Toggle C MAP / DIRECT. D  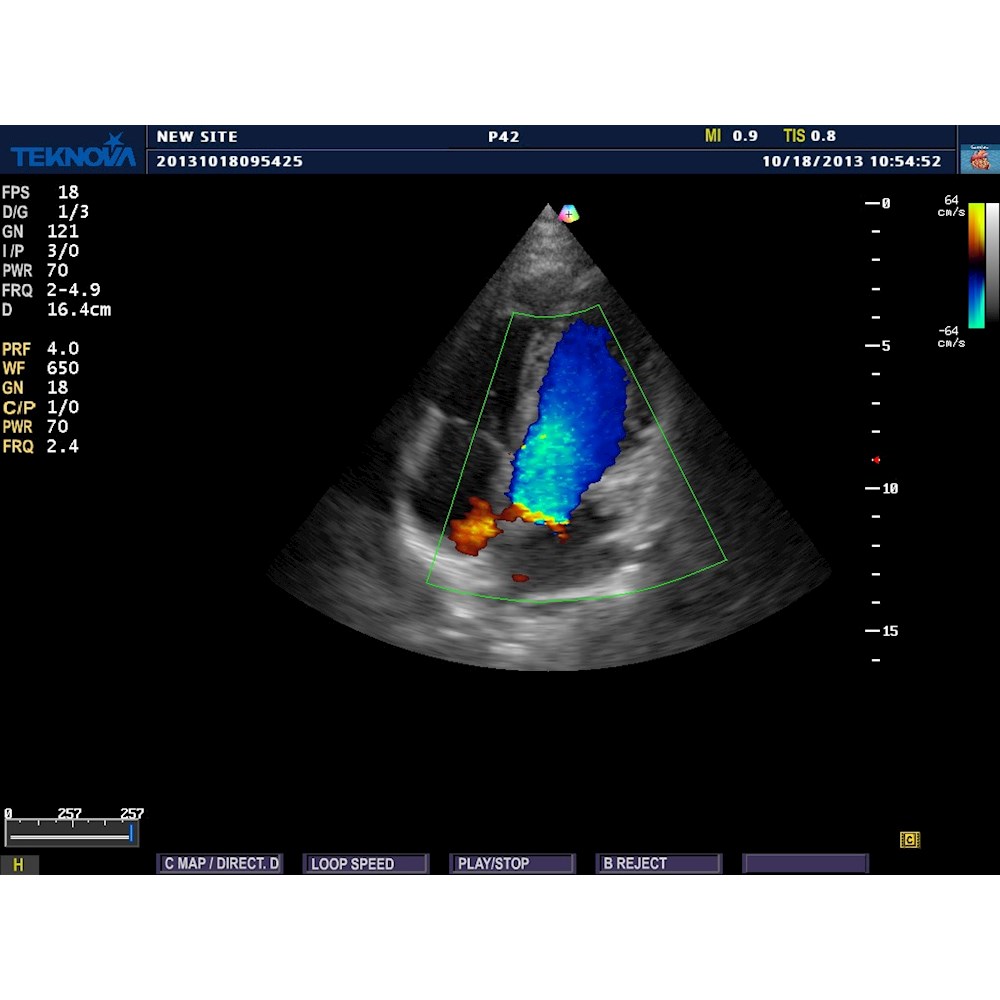pos(220,863)
